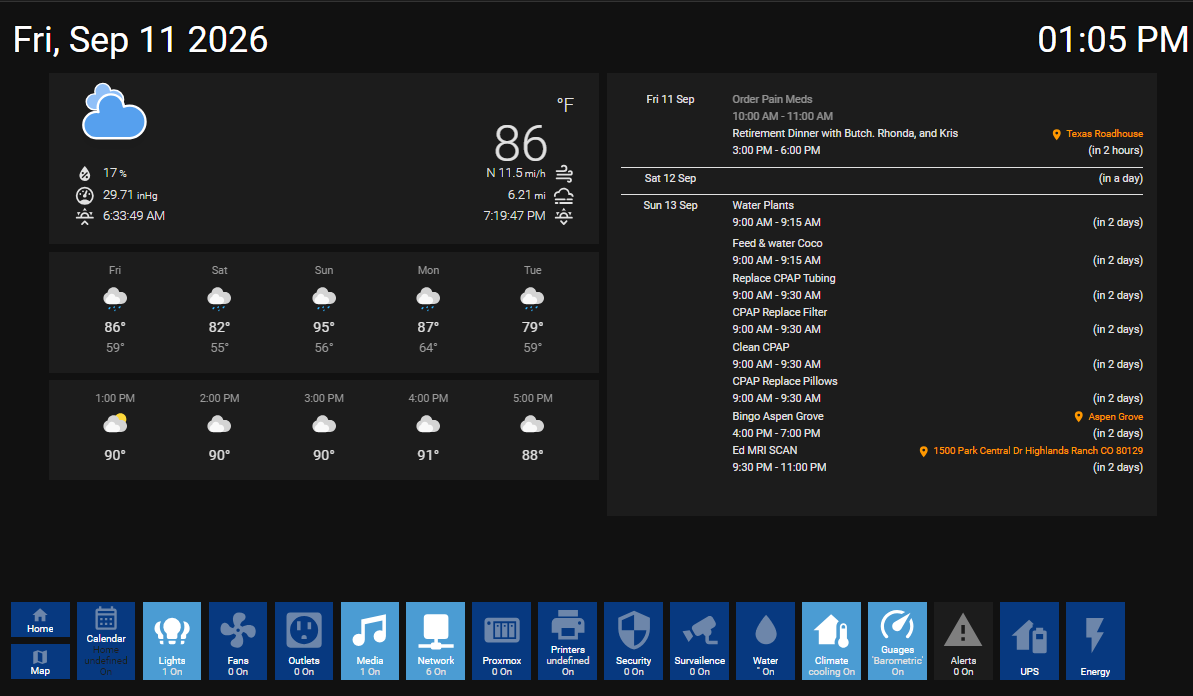
Task: Open the 1500 Park Central Dr address link
Action: pos(1031,451)
